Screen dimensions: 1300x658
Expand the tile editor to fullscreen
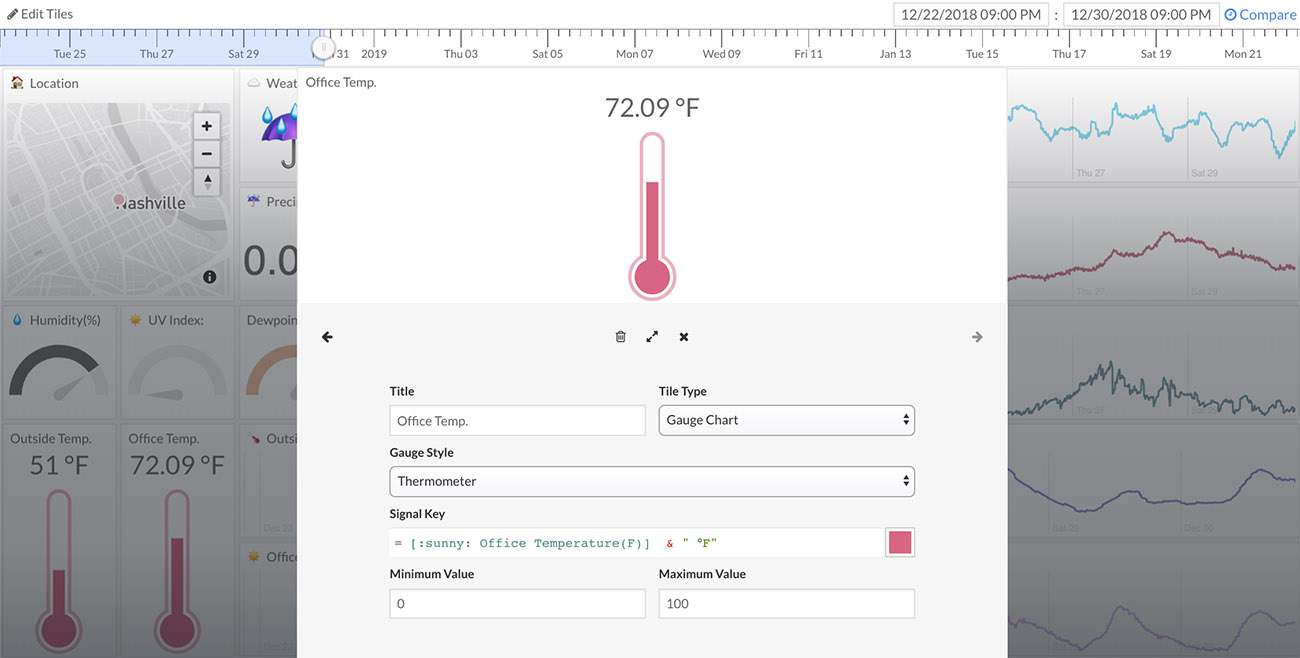652,336
